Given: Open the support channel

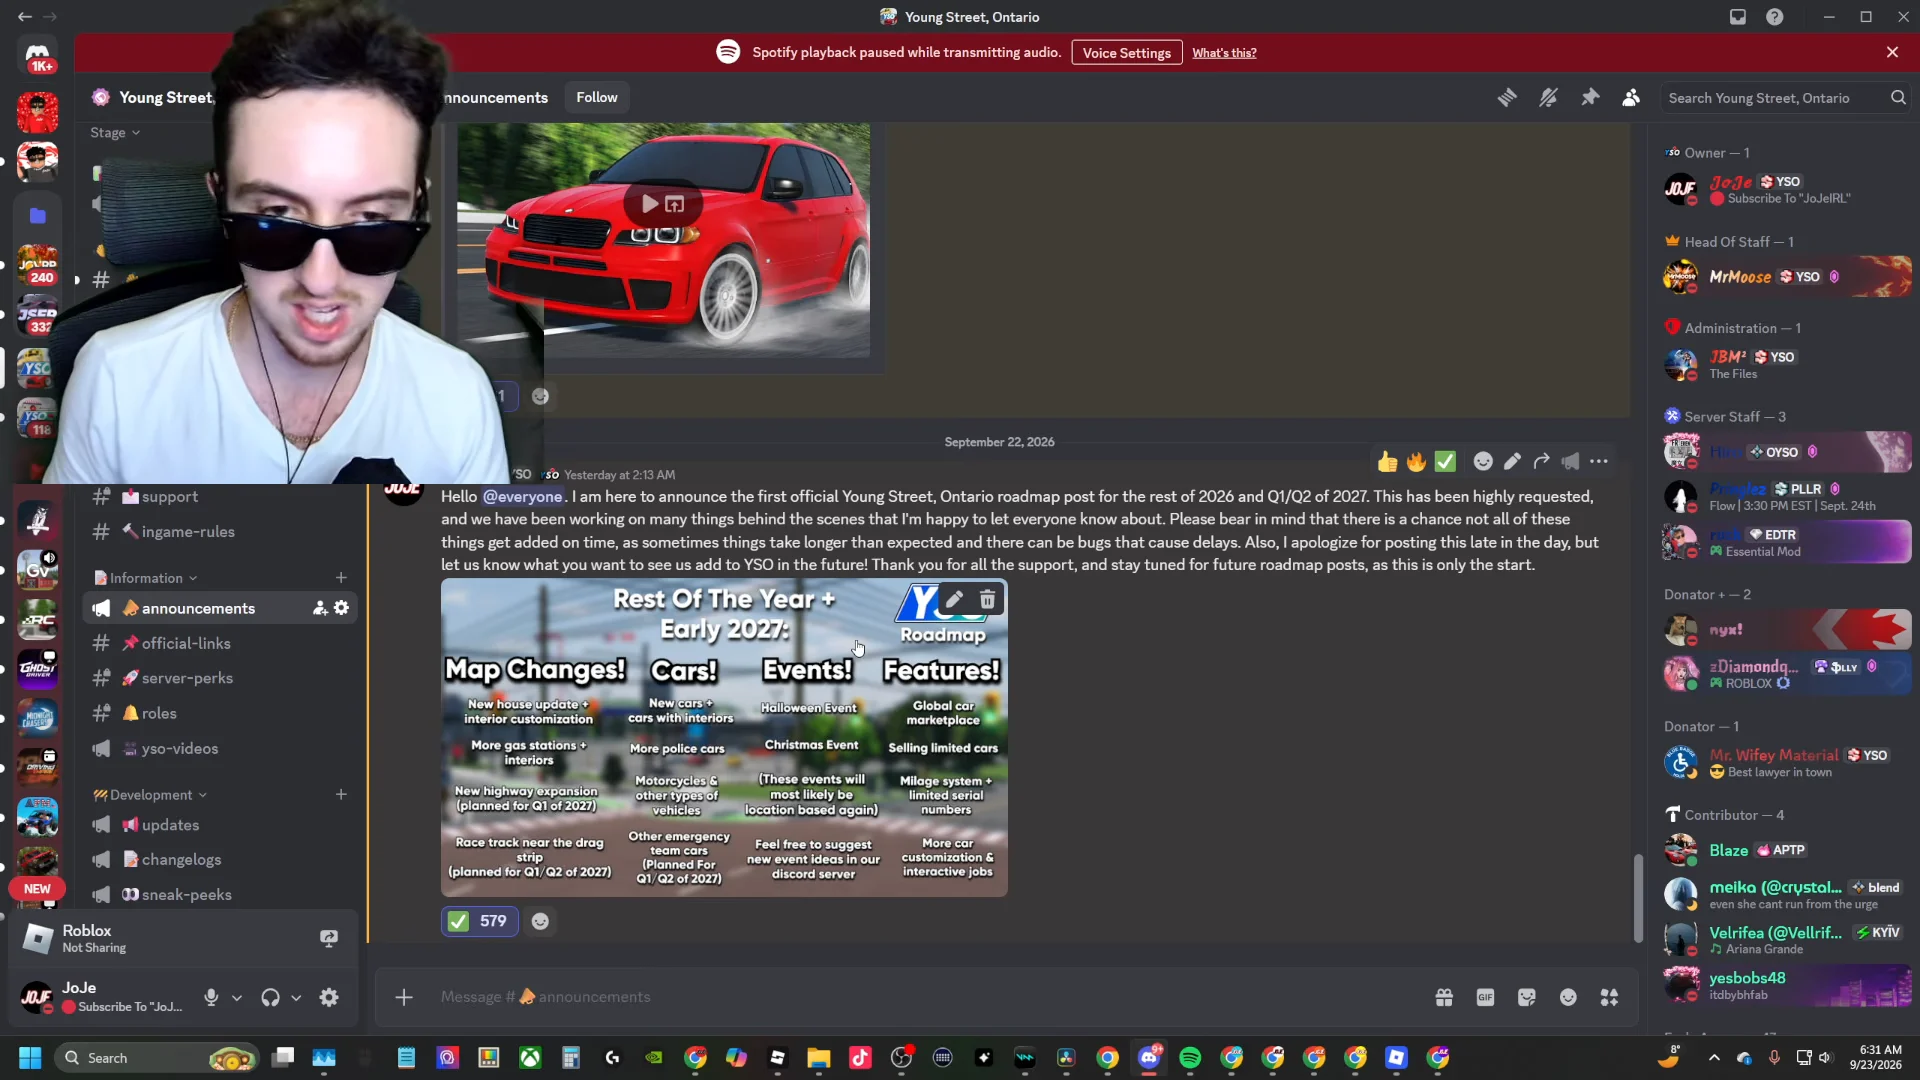Looking at the screenshot, I should [219, 497].
